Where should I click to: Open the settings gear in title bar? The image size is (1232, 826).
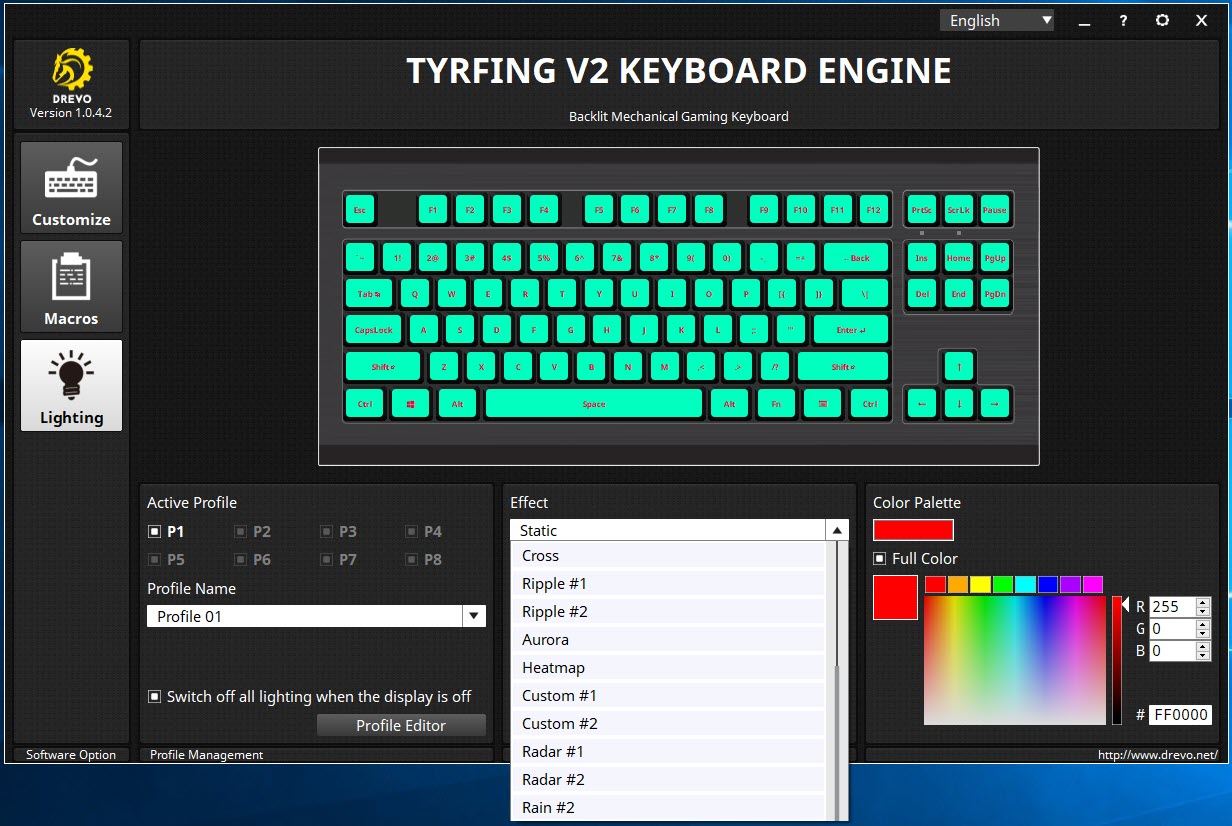pos(1162,20)
